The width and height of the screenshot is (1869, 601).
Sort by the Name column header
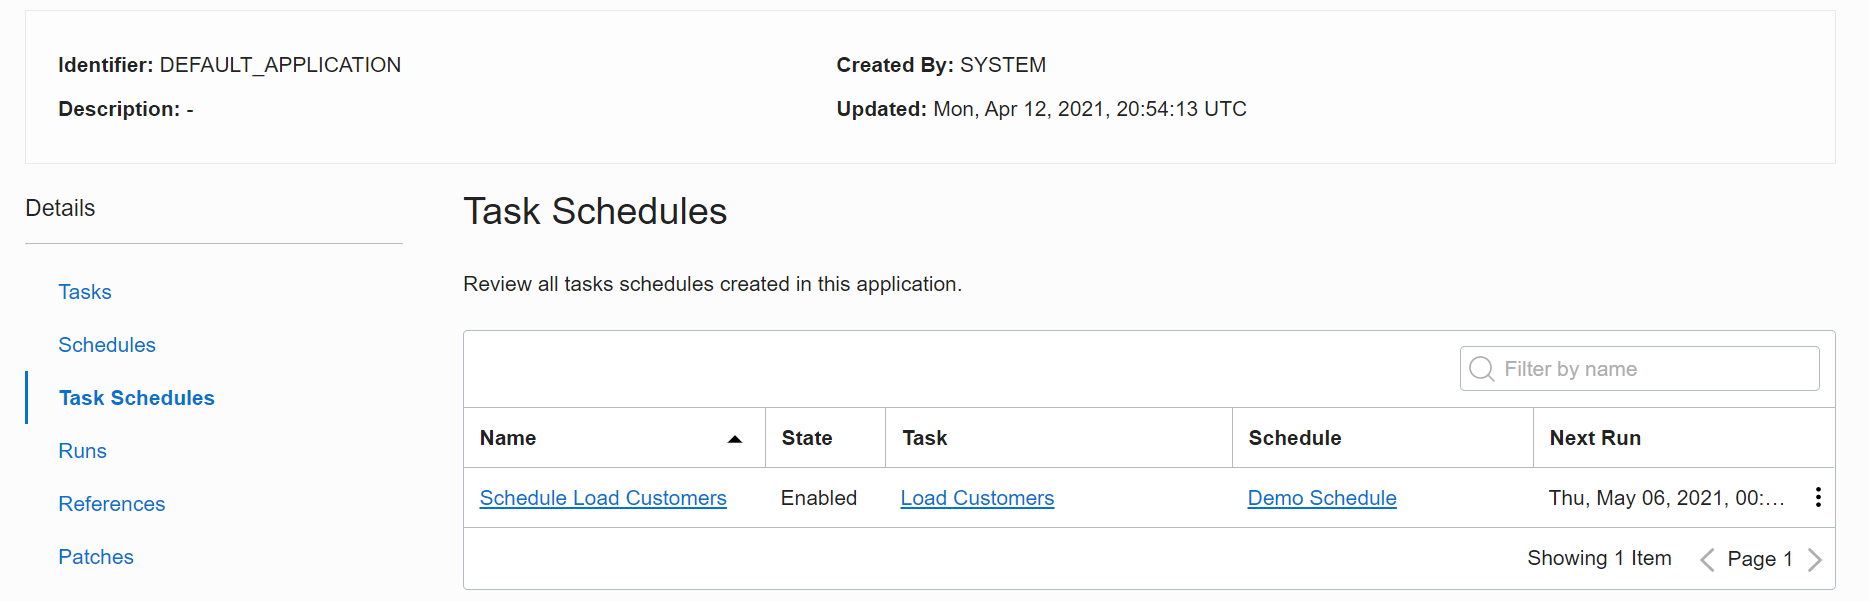(x=508, y=438)
